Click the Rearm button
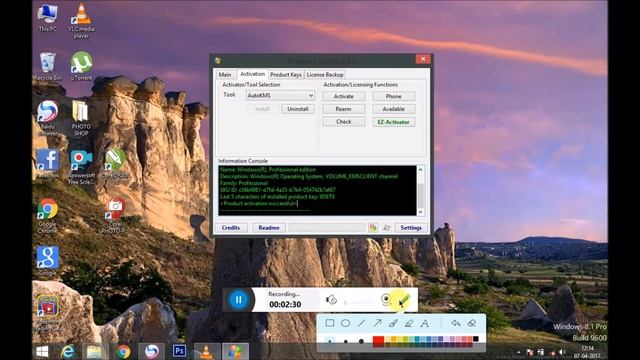The width and height of the screenshot is (640, 360). 344,109
